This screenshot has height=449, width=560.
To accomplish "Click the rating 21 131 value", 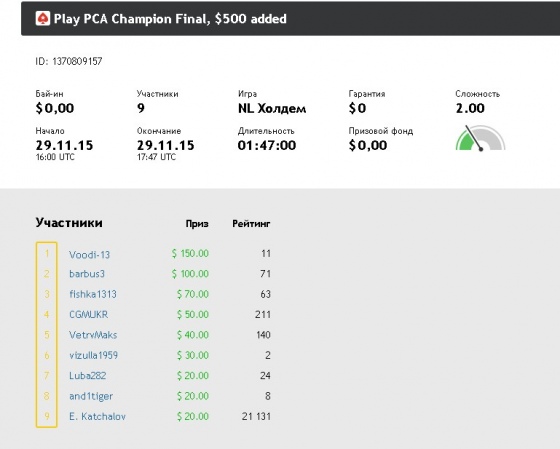I will click(256, 416).
